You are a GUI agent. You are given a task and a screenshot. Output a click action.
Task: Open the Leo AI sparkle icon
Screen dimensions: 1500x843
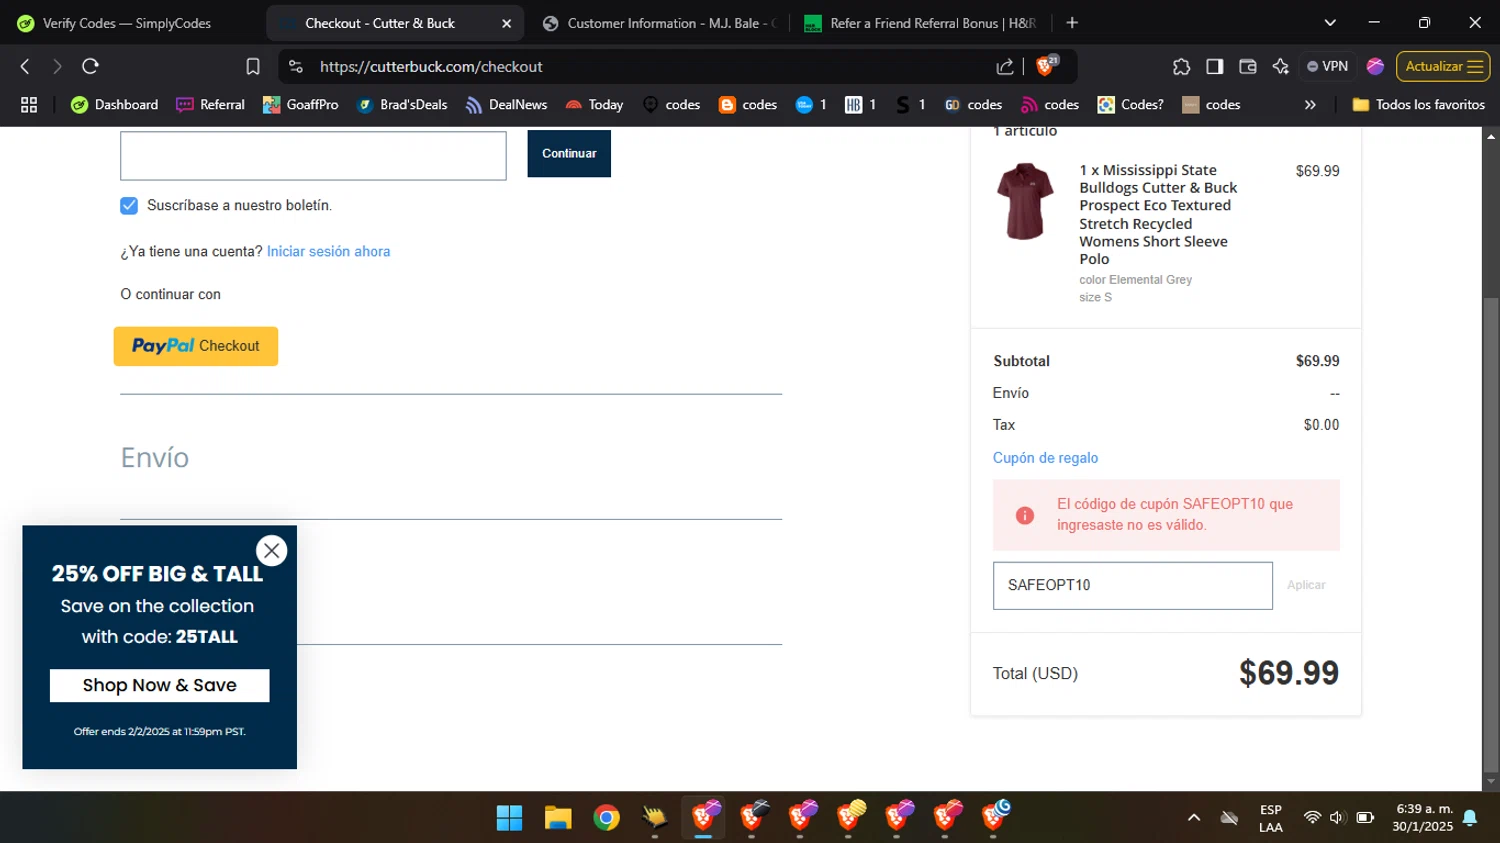click(x=1280, y=66)
